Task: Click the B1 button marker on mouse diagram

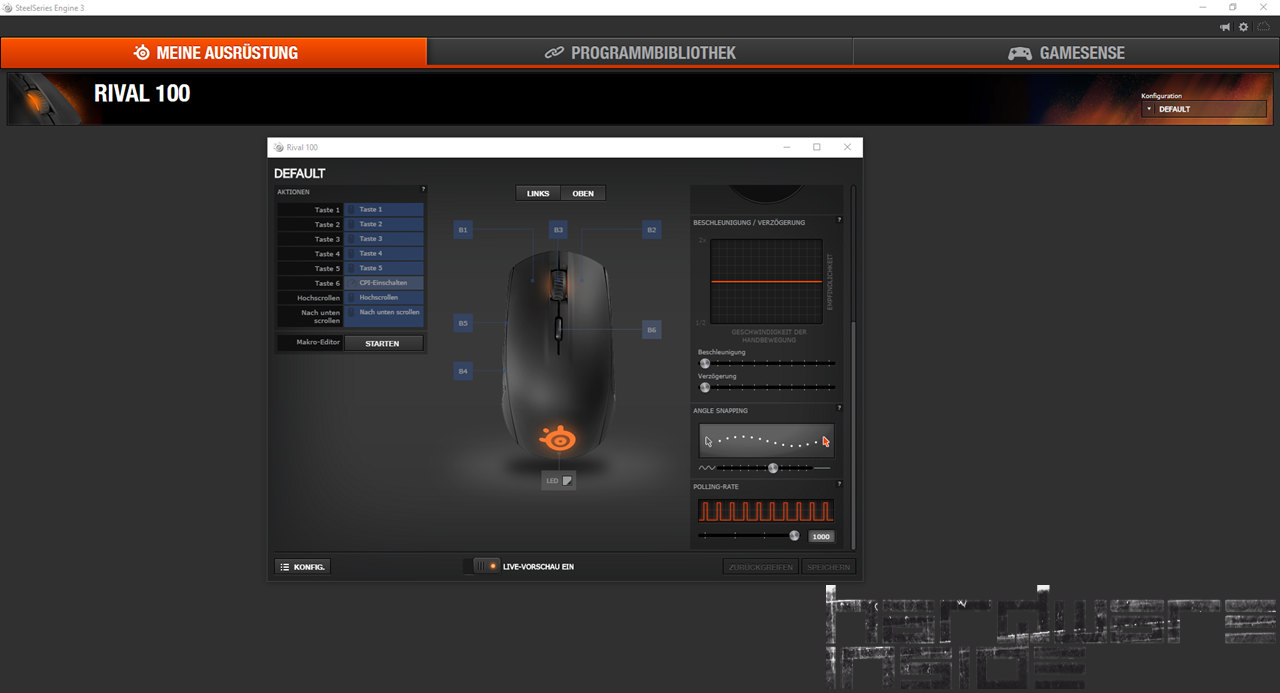Action: click(463, 230)
